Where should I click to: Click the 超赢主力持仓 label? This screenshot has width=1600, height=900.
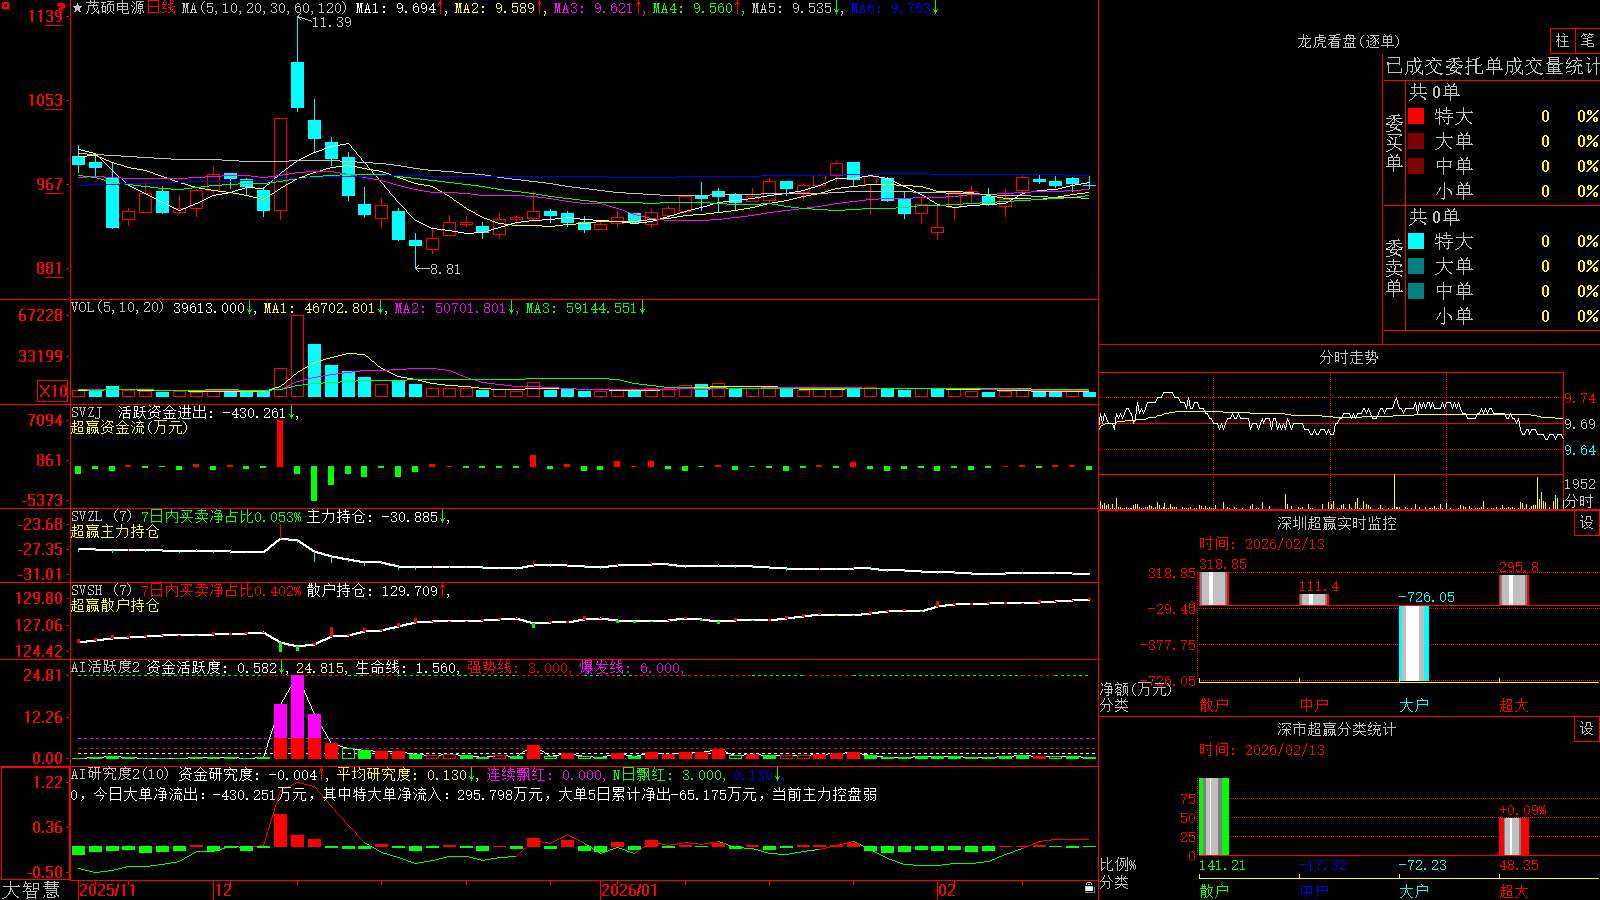115,531
